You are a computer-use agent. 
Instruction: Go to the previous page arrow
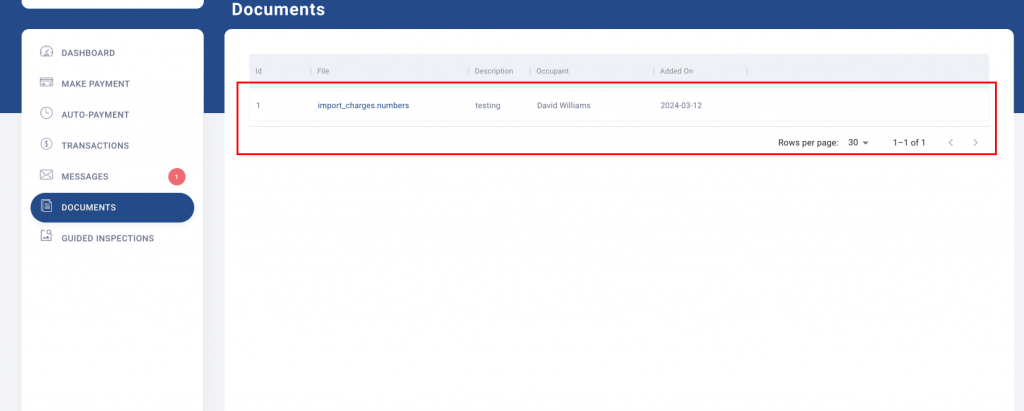coord(950,143)
